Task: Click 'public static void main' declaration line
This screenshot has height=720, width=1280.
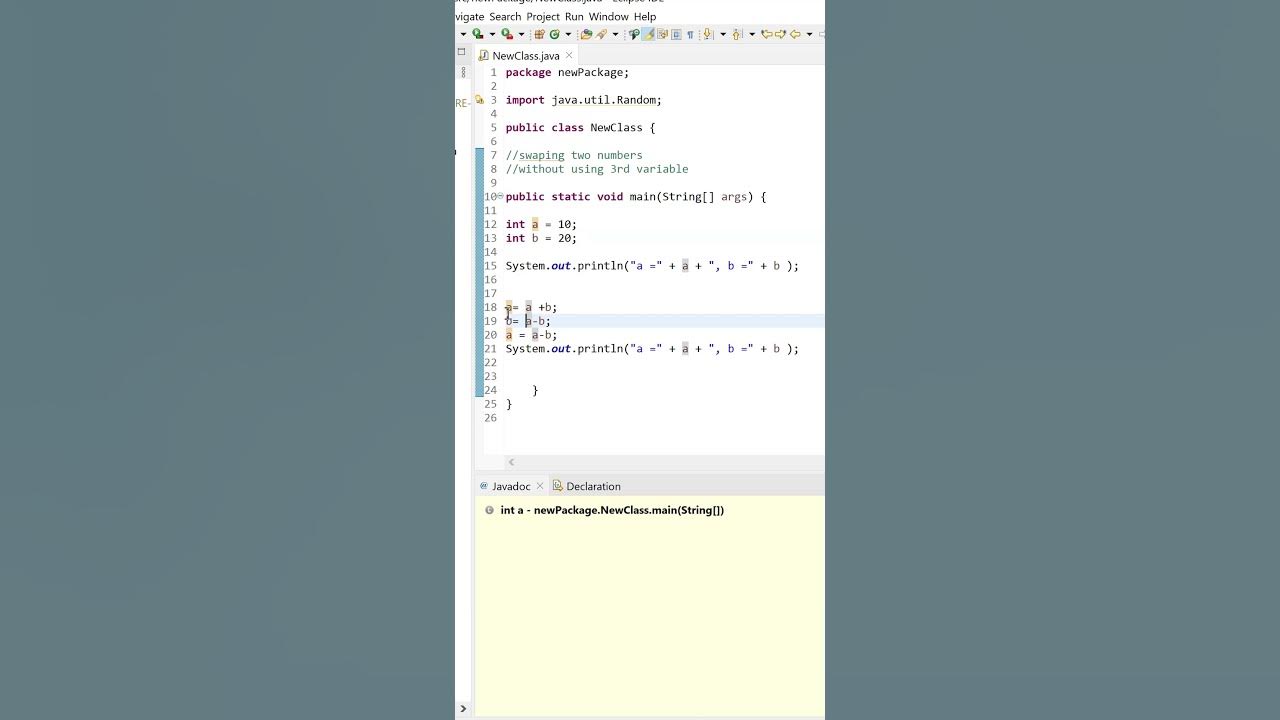Action: [x=636, y=197]
